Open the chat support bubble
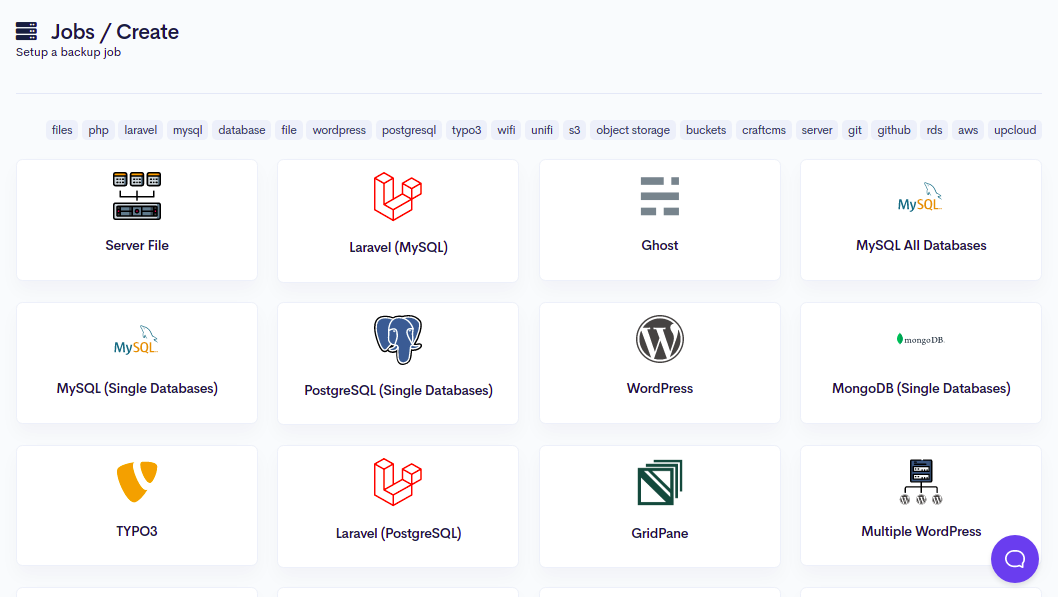 [x=1015, y=559]
